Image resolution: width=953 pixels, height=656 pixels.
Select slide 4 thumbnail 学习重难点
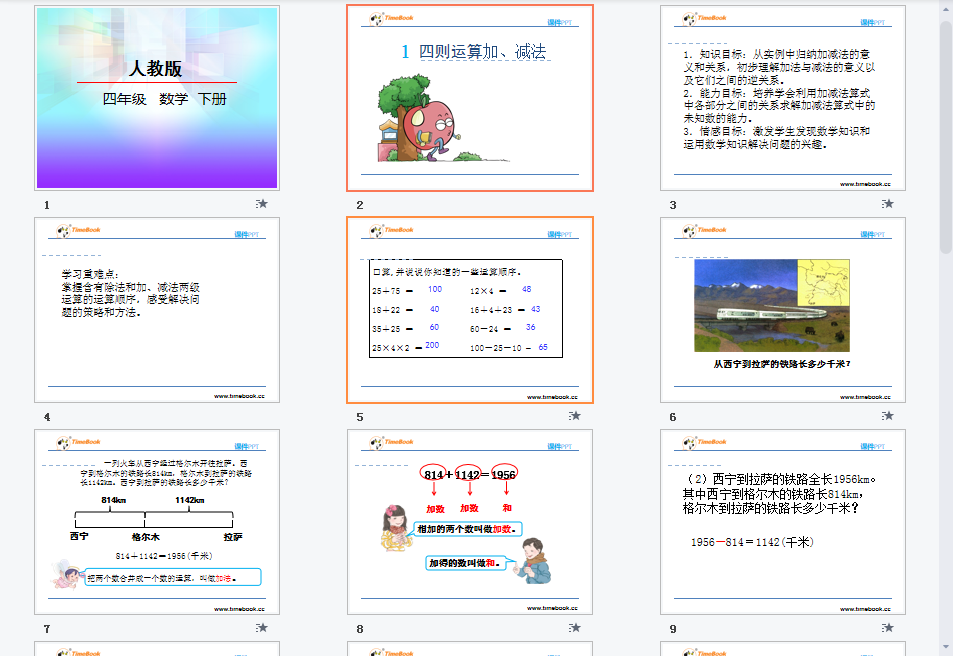point(157,310)
